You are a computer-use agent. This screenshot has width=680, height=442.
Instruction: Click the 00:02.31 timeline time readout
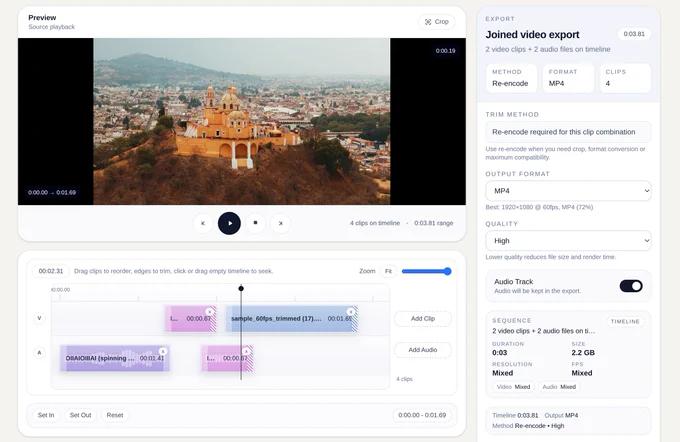tap(51, 271)
